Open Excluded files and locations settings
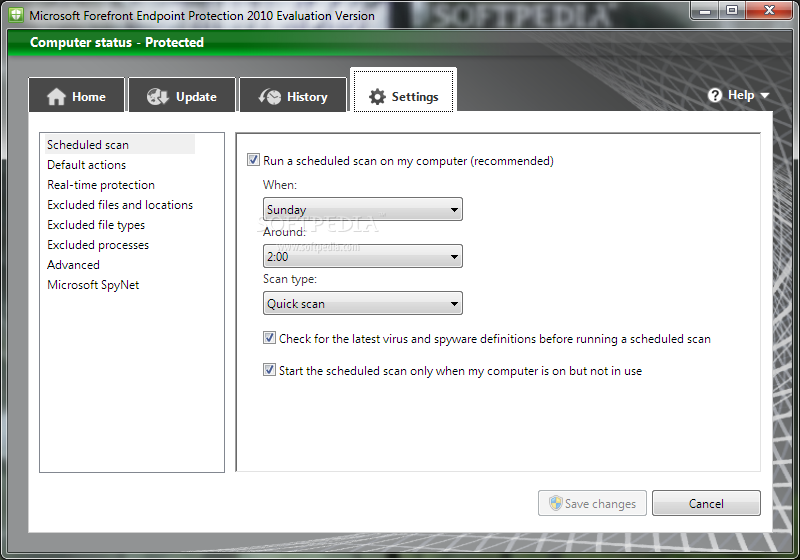800x560 pixels. point(120,205)
